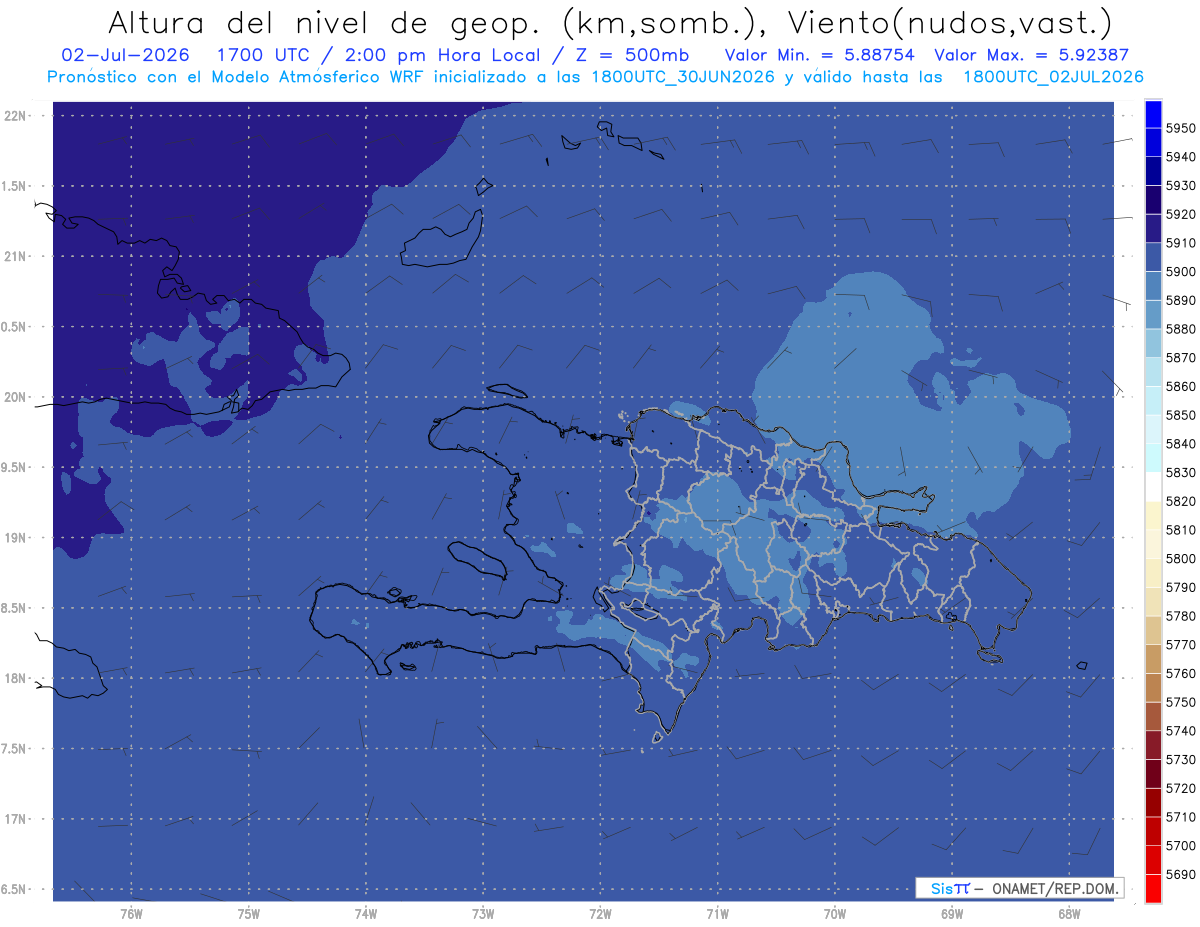Image resolution: width=1200 pixels, height=927 pixels.
Task: Click the latitude label "19N"
Action: [16, 537]
